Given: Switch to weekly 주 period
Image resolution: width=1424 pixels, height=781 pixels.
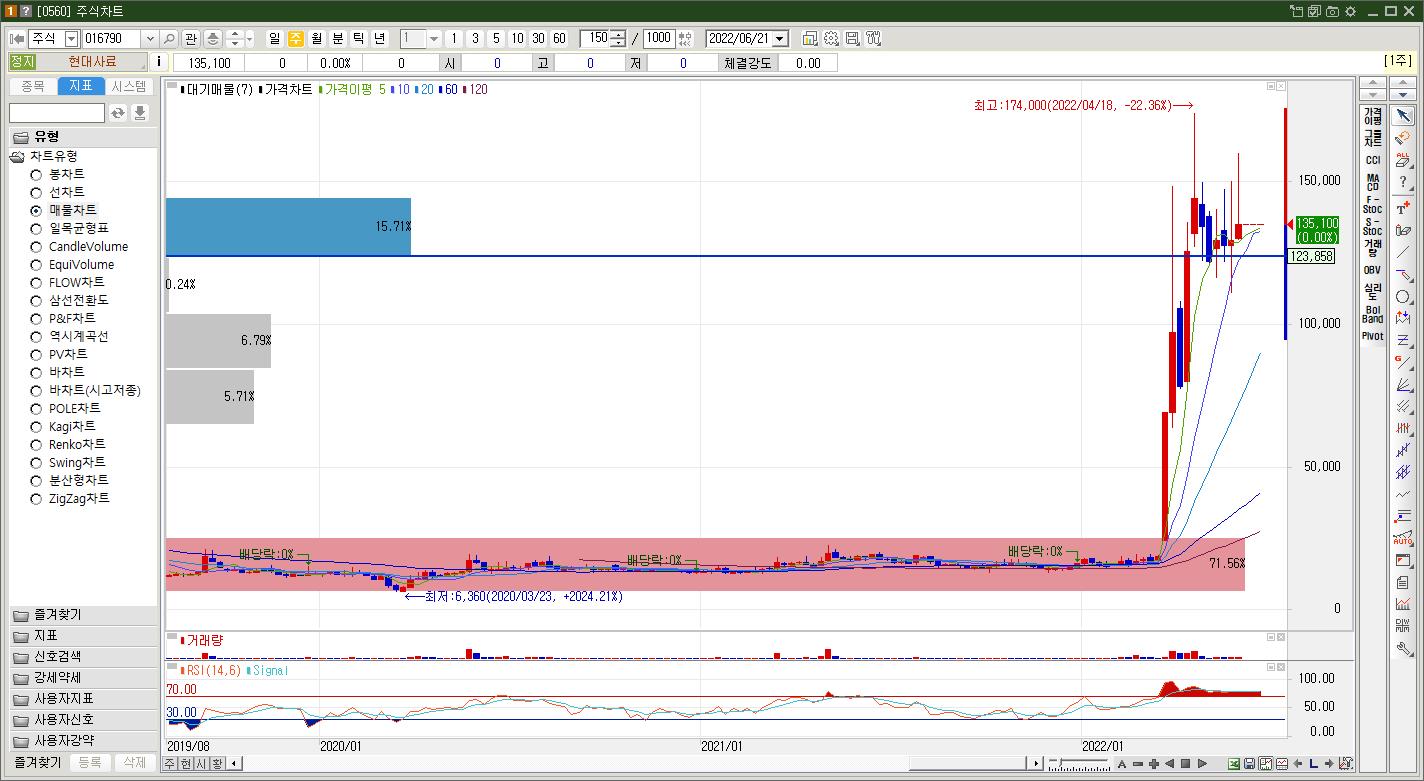Looking at the screenshot, I should [x=296, y=38].
